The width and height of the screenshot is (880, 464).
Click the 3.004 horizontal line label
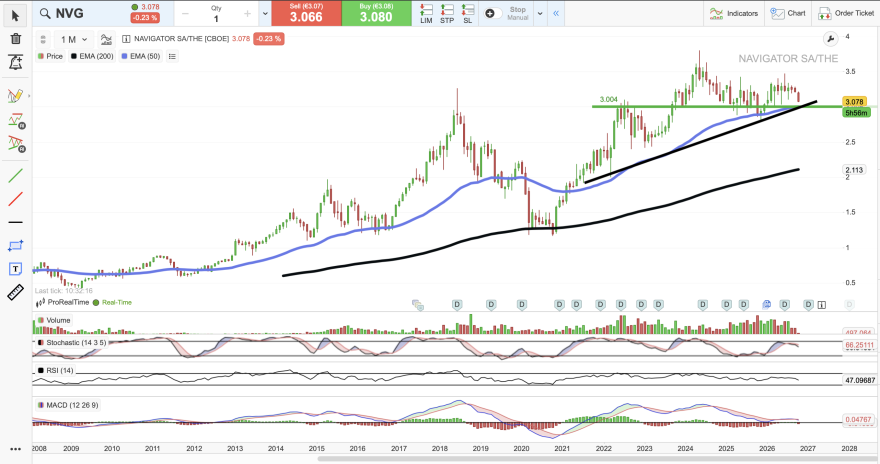[x=608, y=99]
